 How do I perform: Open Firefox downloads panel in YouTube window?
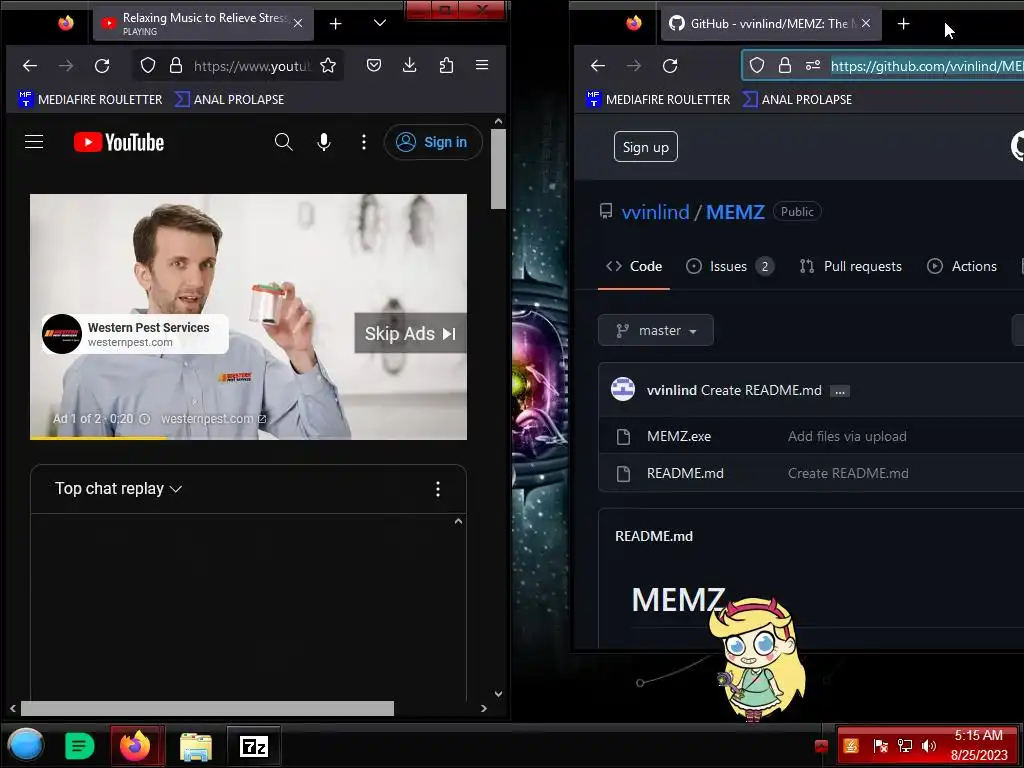click(409, 65)
